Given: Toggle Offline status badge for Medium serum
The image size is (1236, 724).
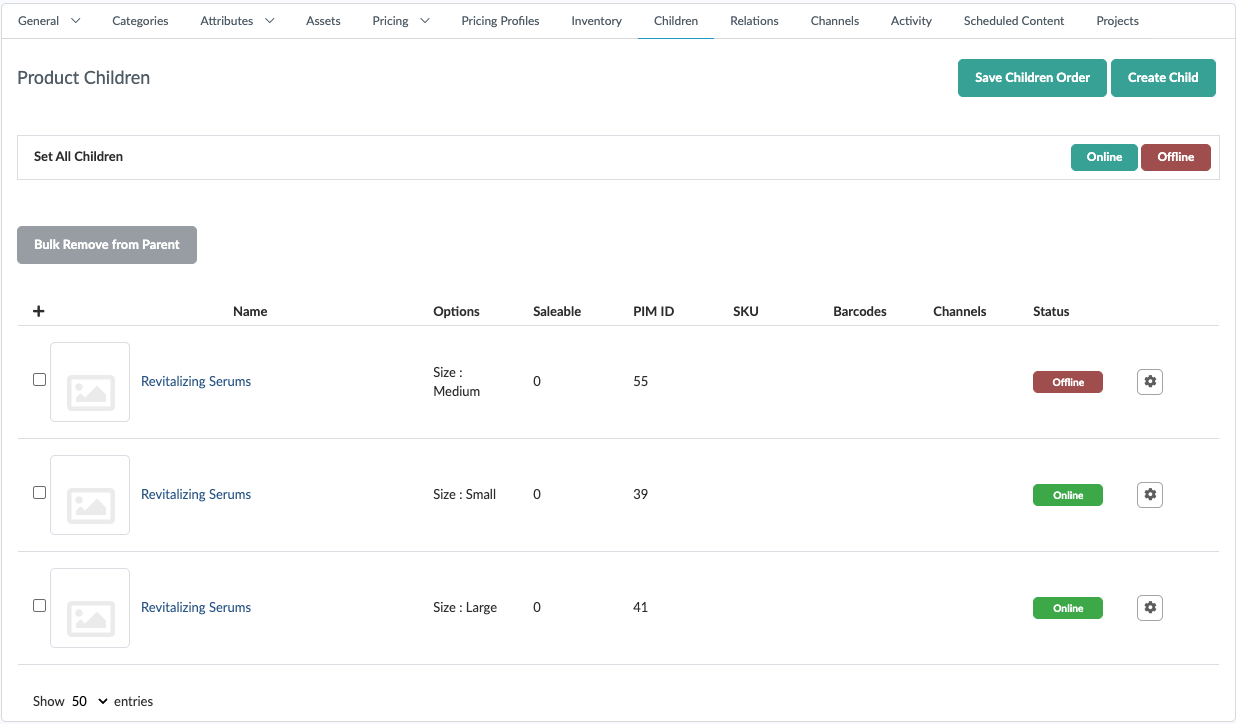Looking at the screenshot, I should 1067,382.
